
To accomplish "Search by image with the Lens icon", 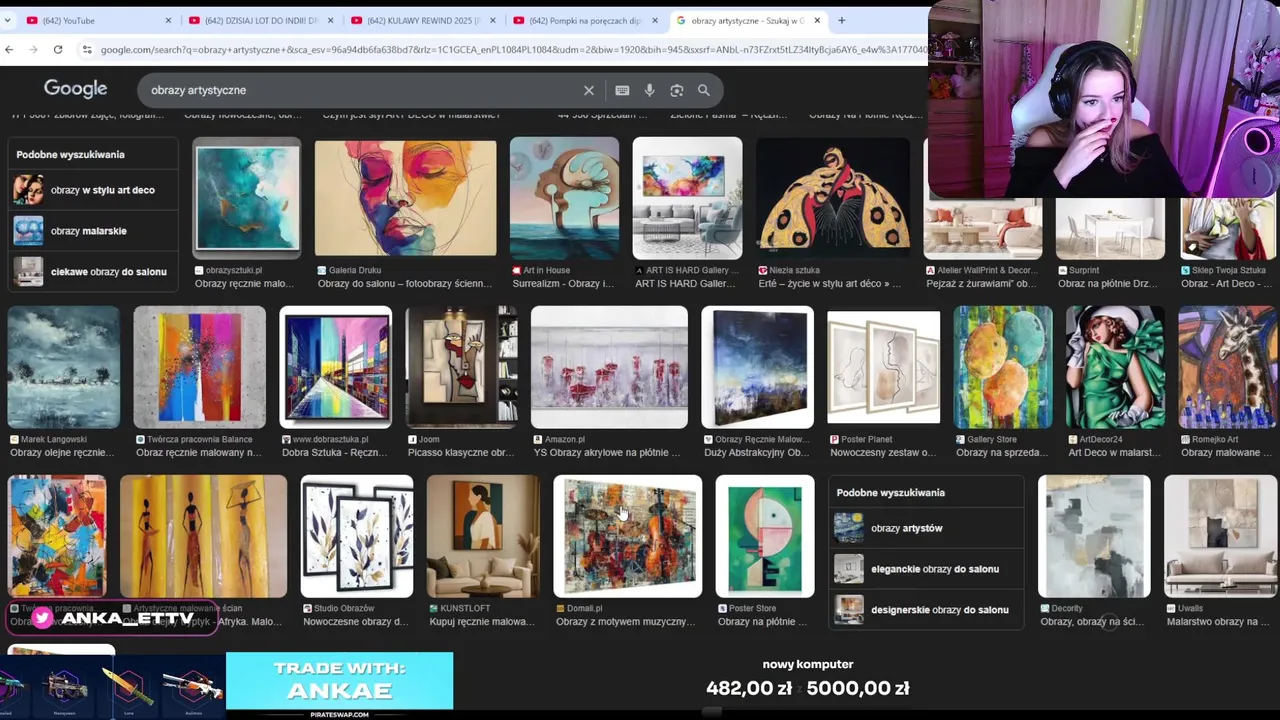I will coord(677,90).
